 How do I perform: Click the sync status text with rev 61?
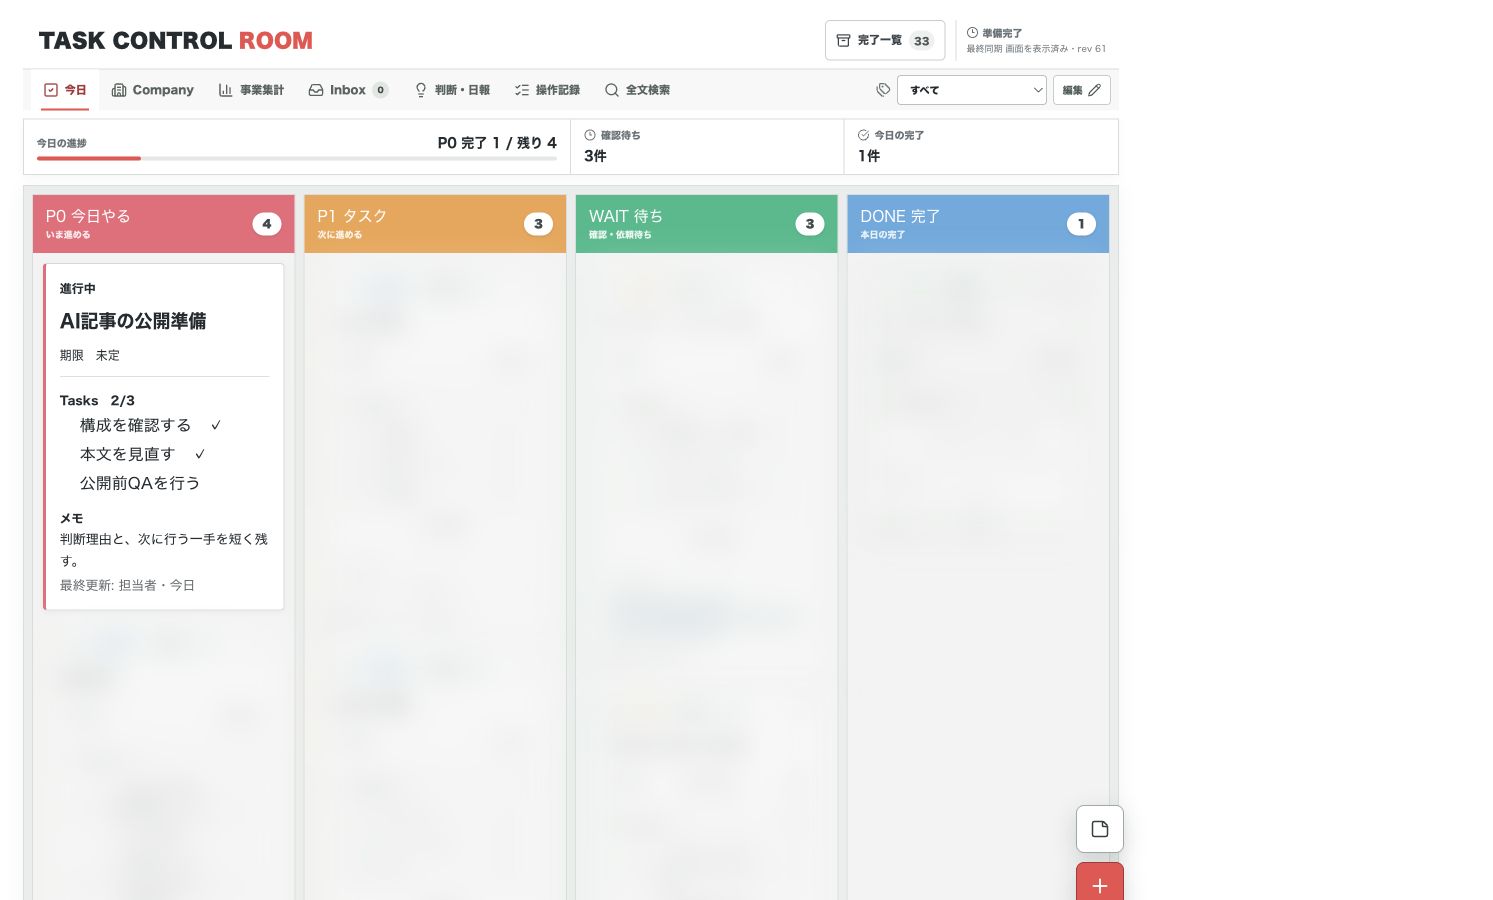[x=1036, y=48]
